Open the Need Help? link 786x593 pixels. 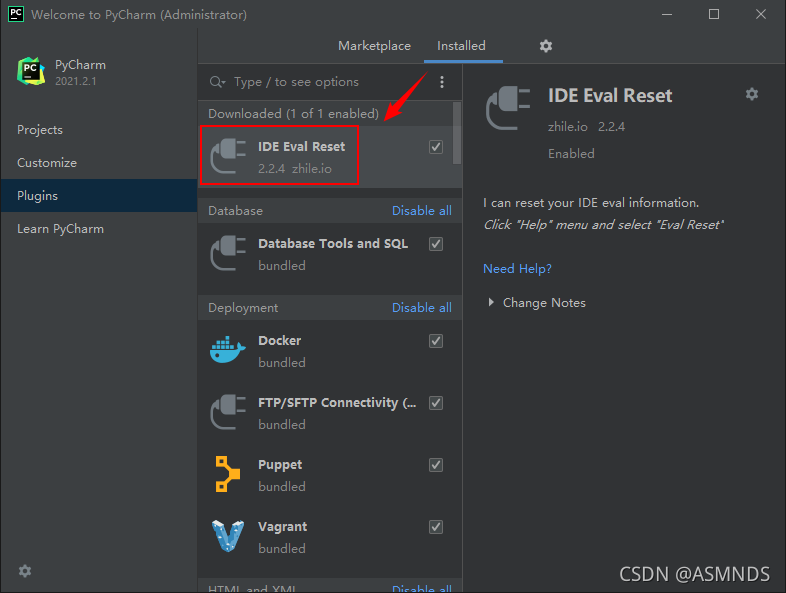(517, 269)
